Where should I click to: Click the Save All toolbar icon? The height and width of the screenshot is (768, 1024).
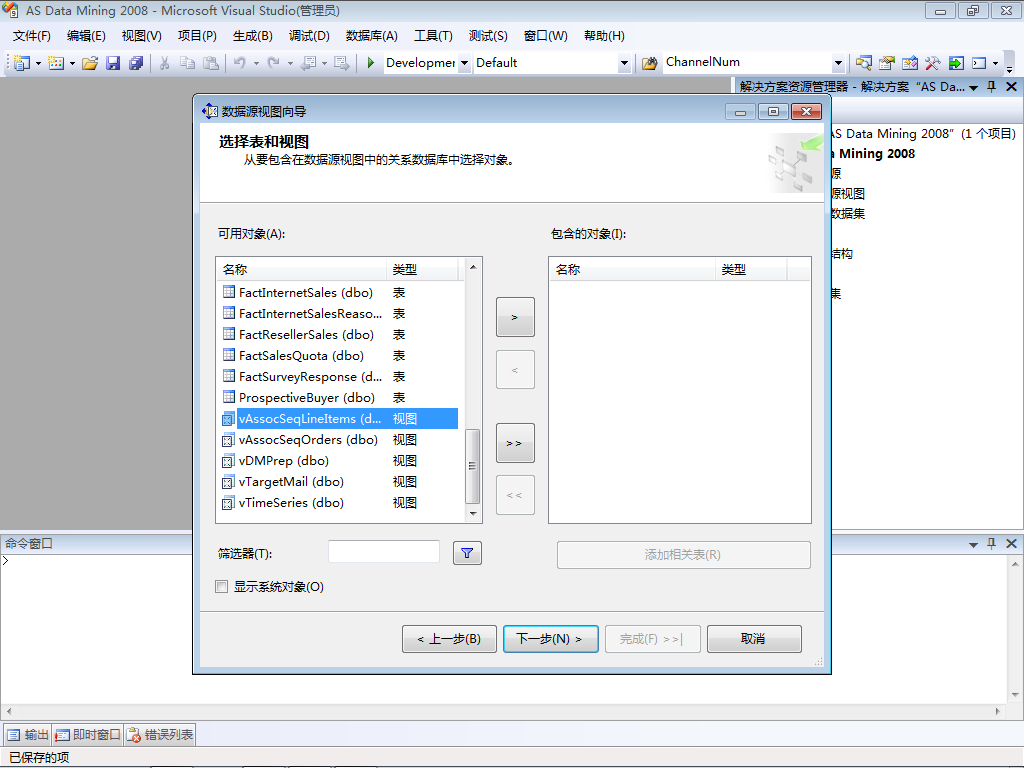[x=136, y=63]
